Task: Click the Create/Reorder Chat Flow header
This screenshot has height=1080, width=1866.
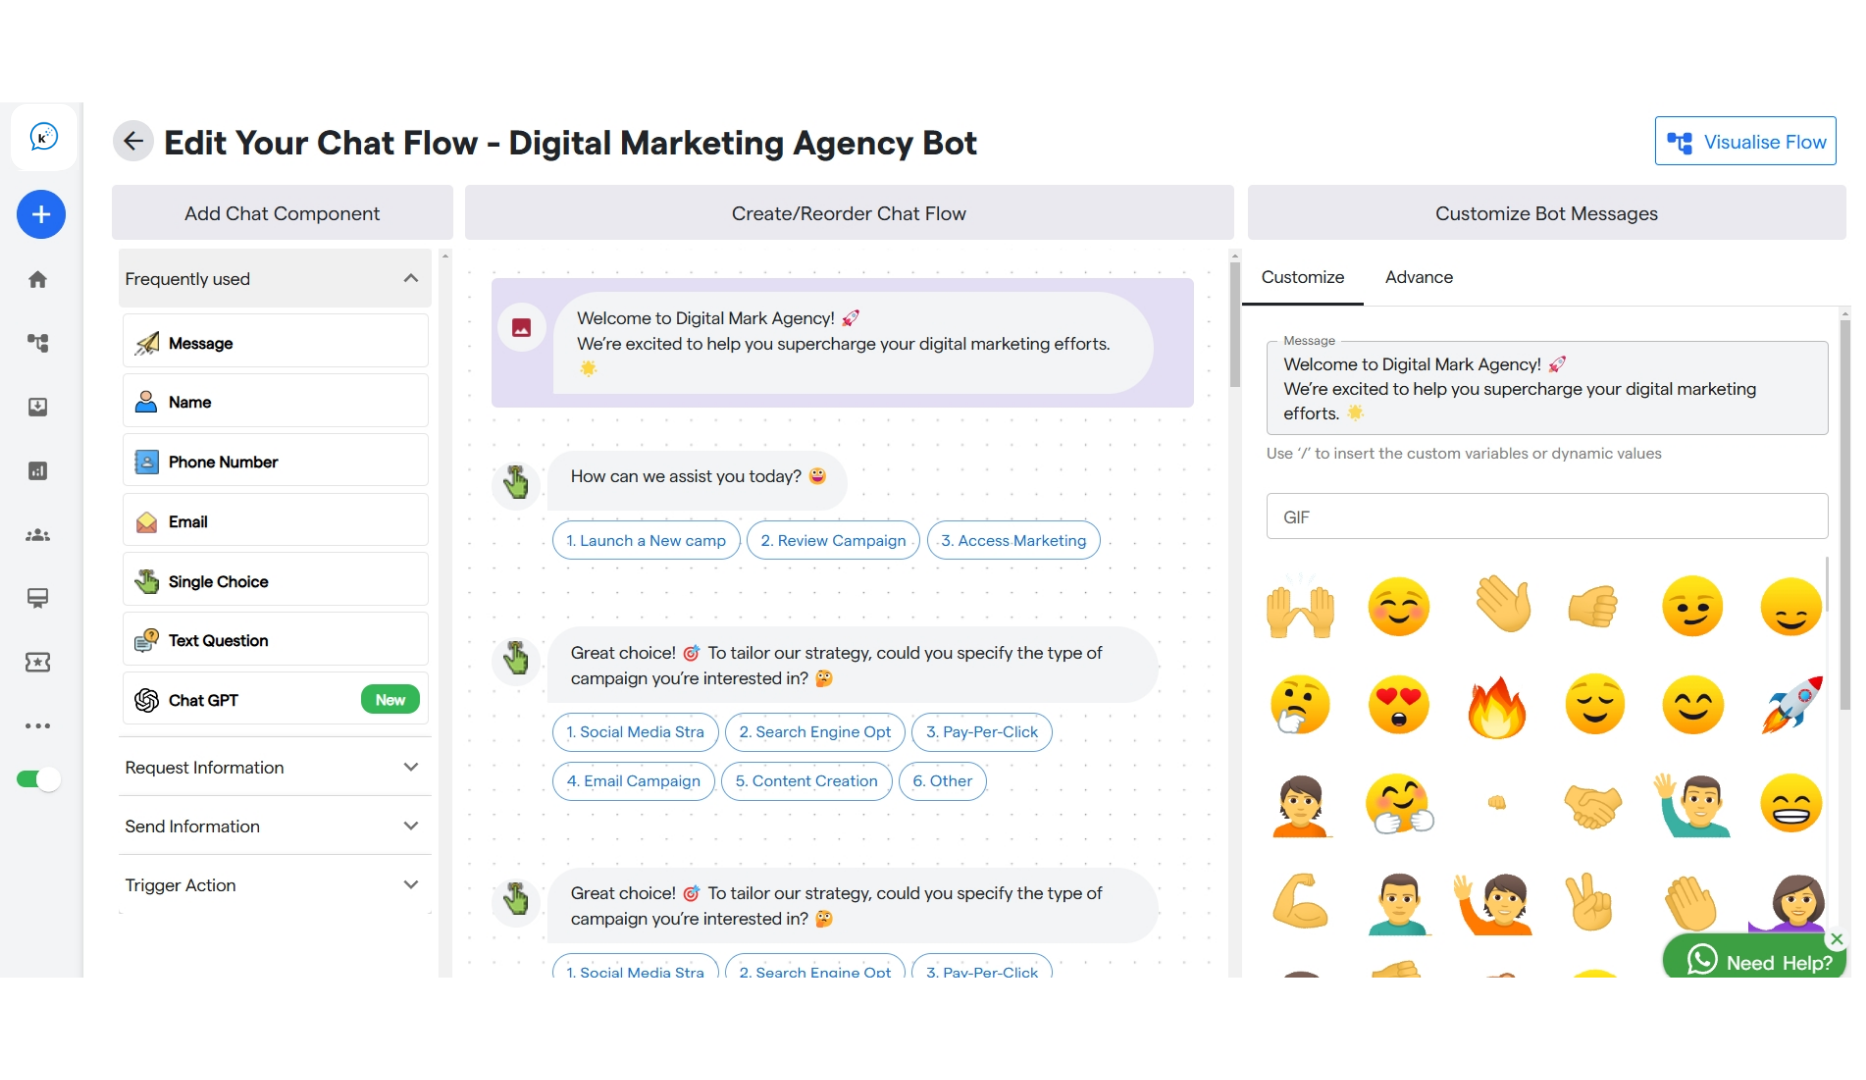Action: click(x=849, y=213)
